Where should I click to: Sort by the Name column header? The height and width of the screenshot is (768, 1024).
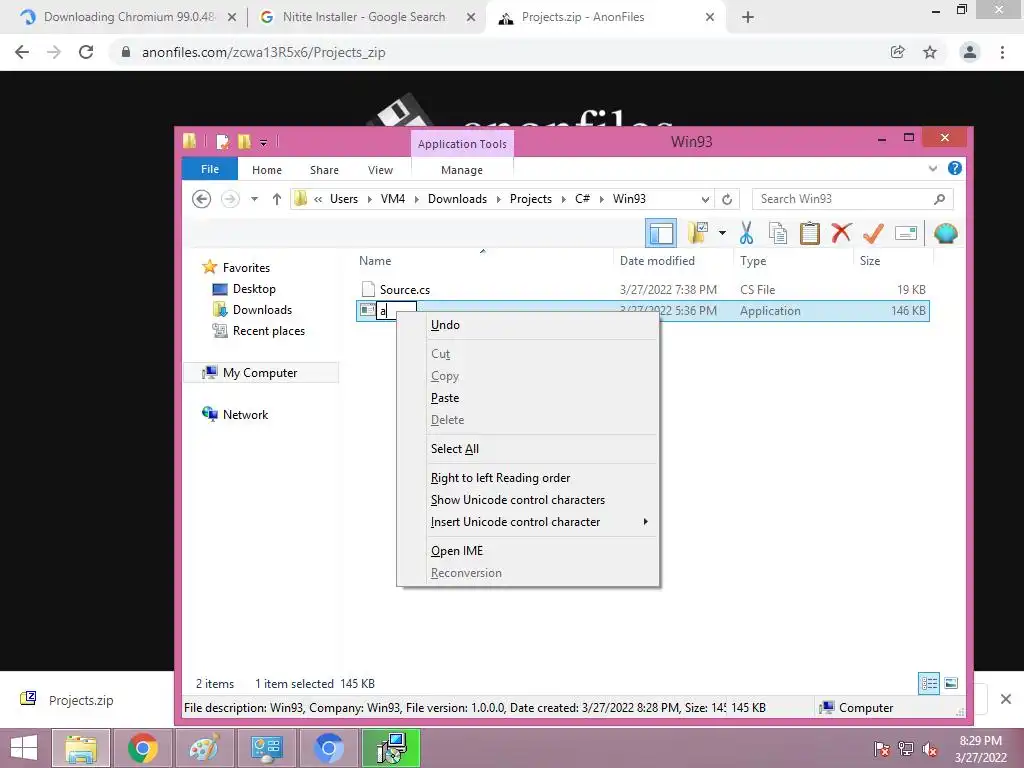click(375, 261)
